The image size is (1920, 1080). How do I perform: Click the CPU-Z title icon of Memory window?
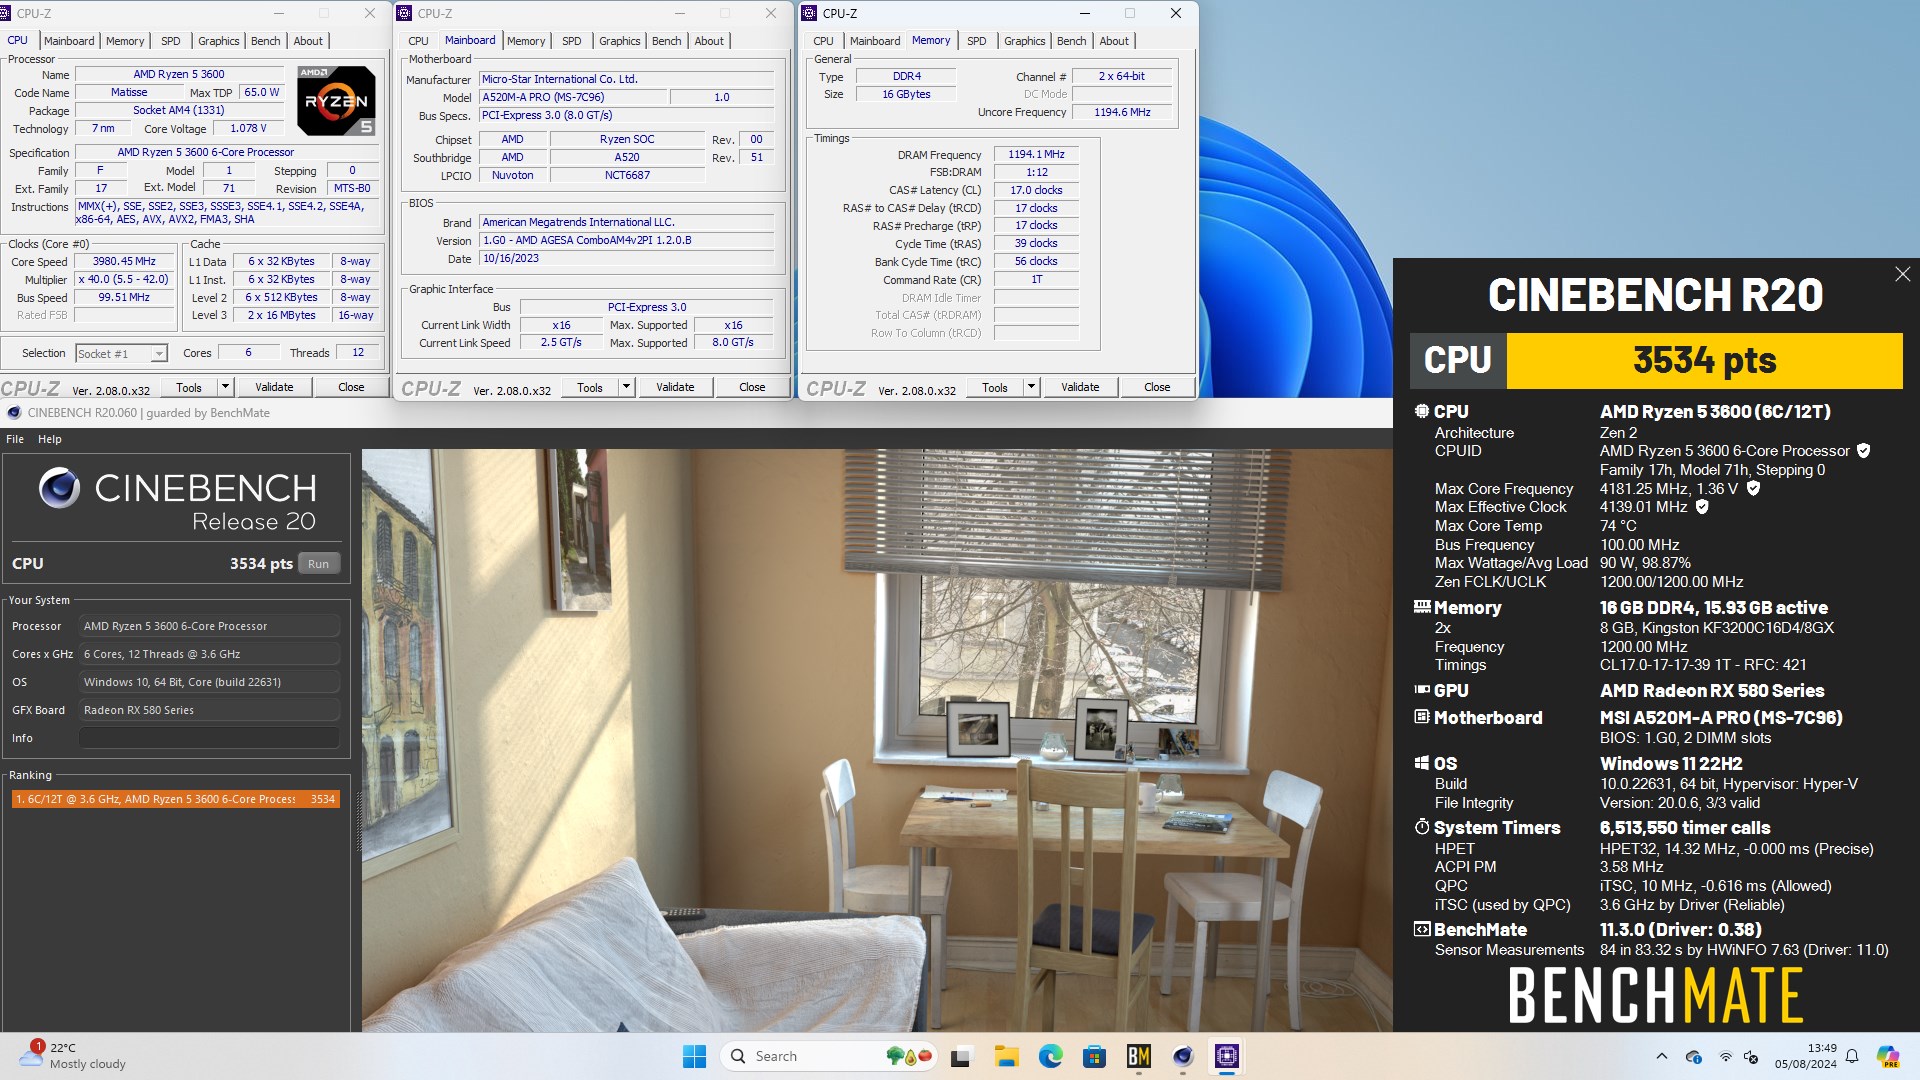point(809,13)
